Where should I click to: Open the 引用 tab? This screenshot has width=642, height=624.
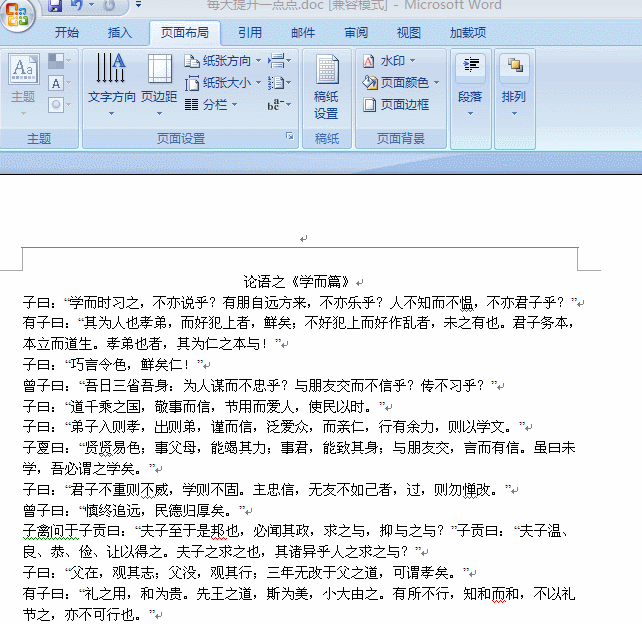[250, 32]
